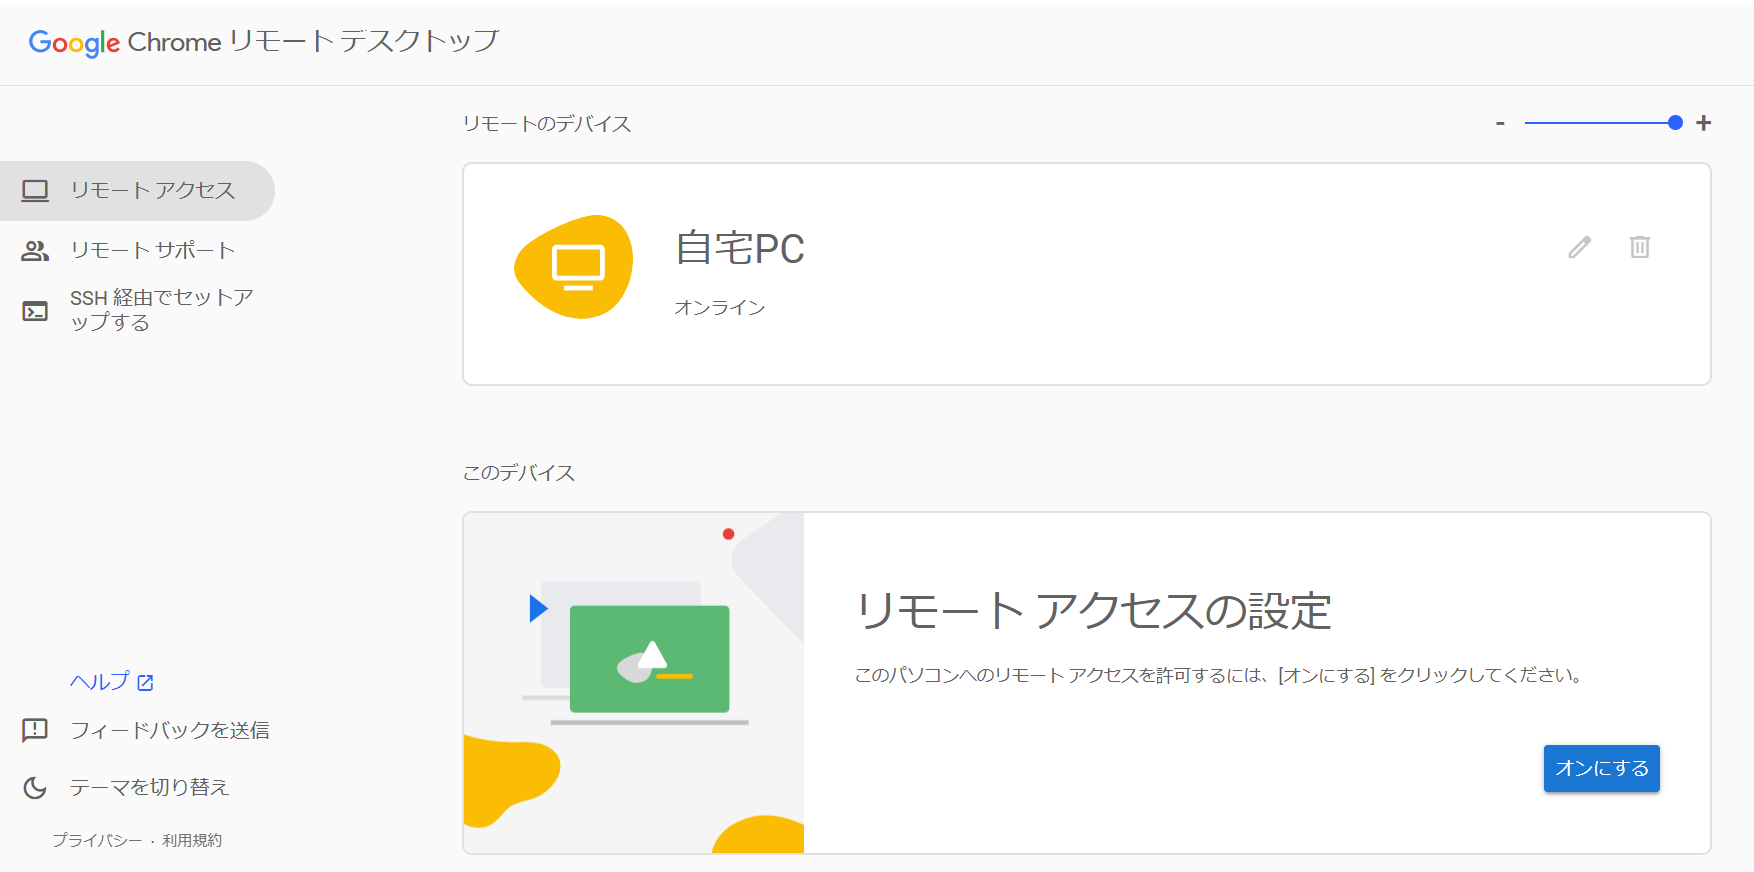This screenshot has height=872, width=1754.
Task: Decrease device card size with minus button
Action: point(1500,123)
